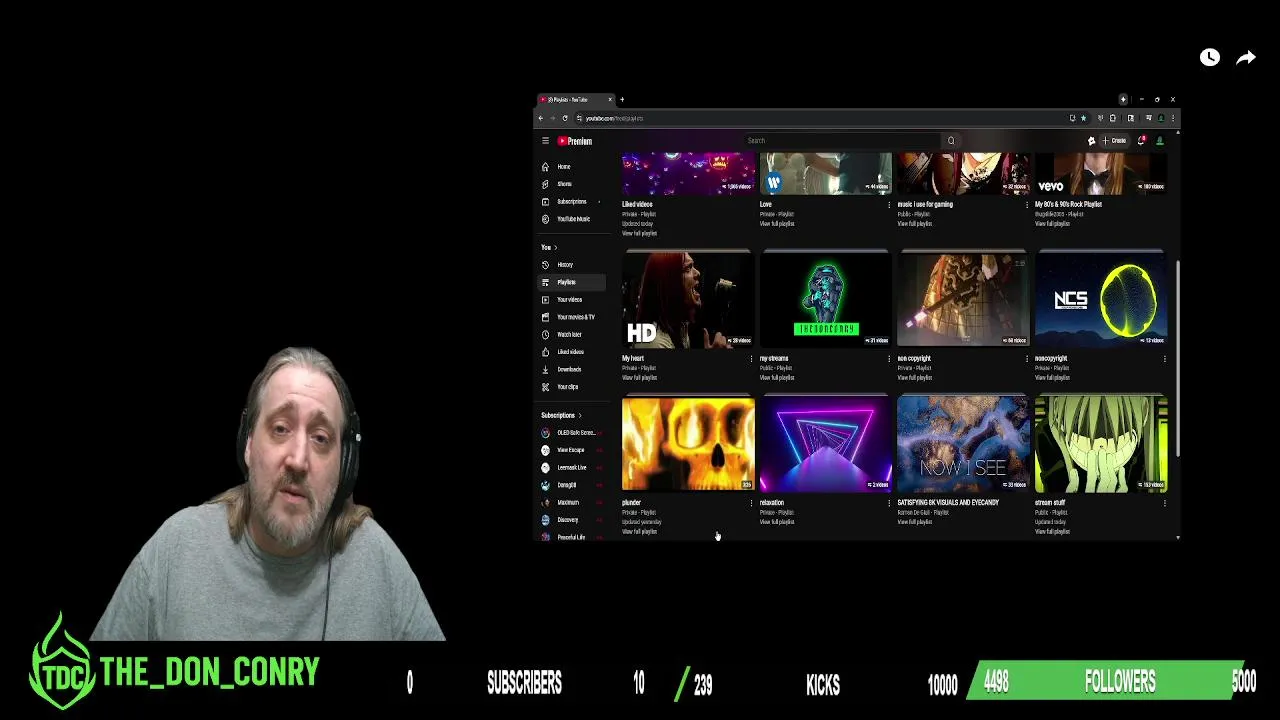The height and width of the screenshot is (720, 1280).
Task: Open the Liked videos playlist thumbnail
Action: pos(688,174)
